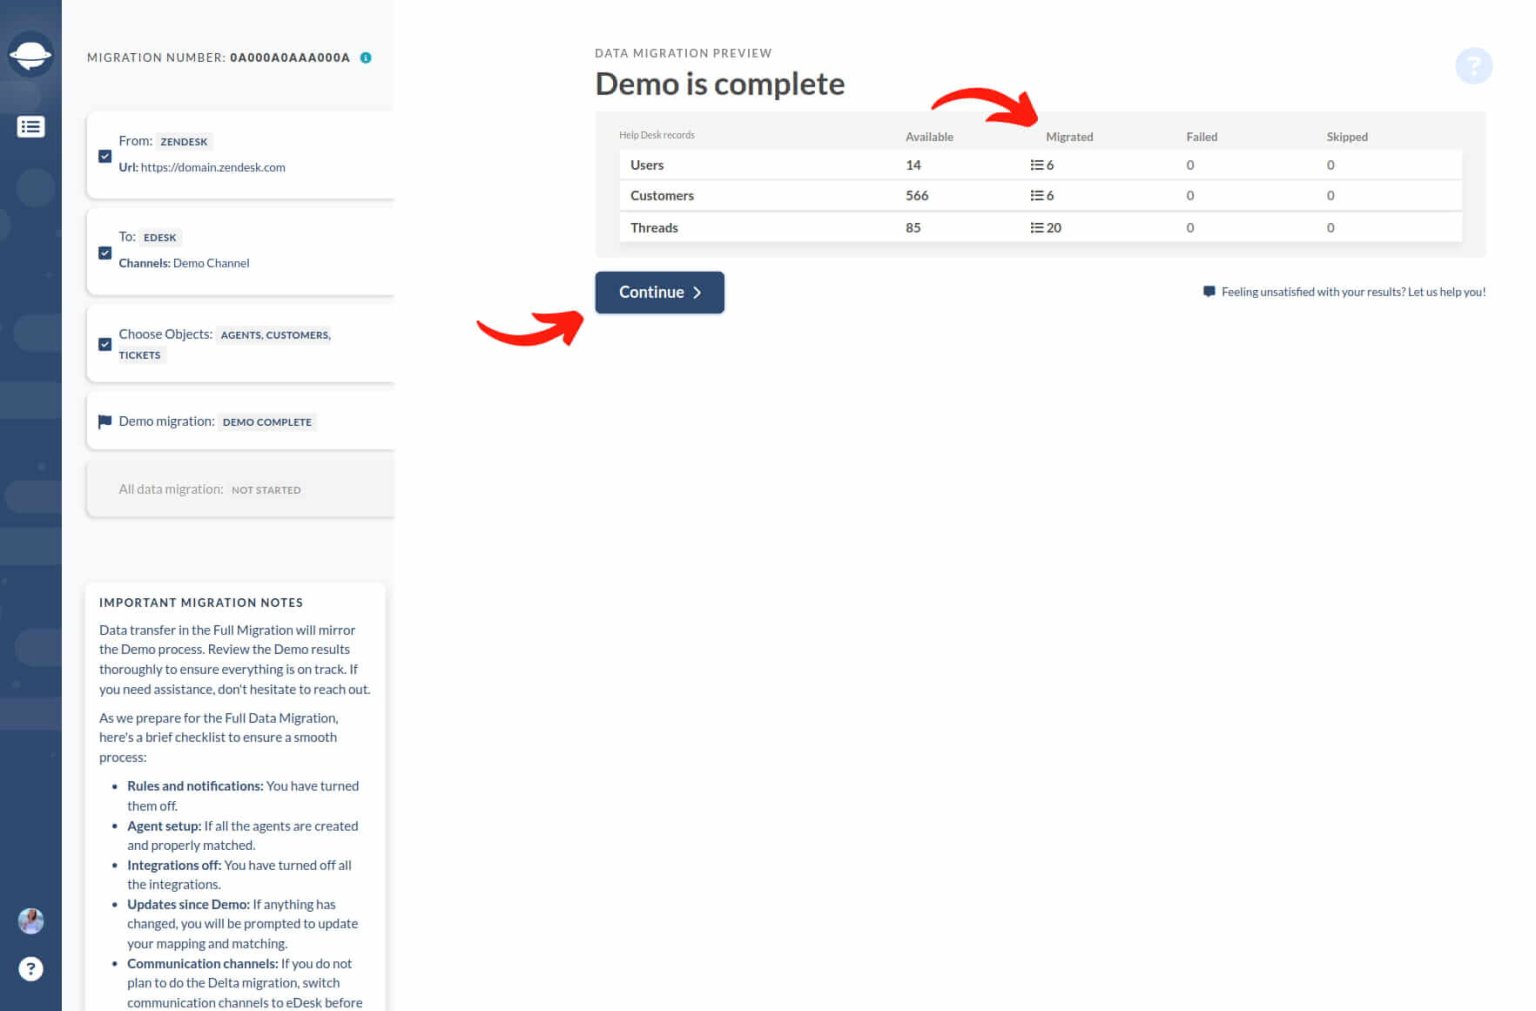Toggle the Choose Objects step checkbox

[x=105, y=344]
